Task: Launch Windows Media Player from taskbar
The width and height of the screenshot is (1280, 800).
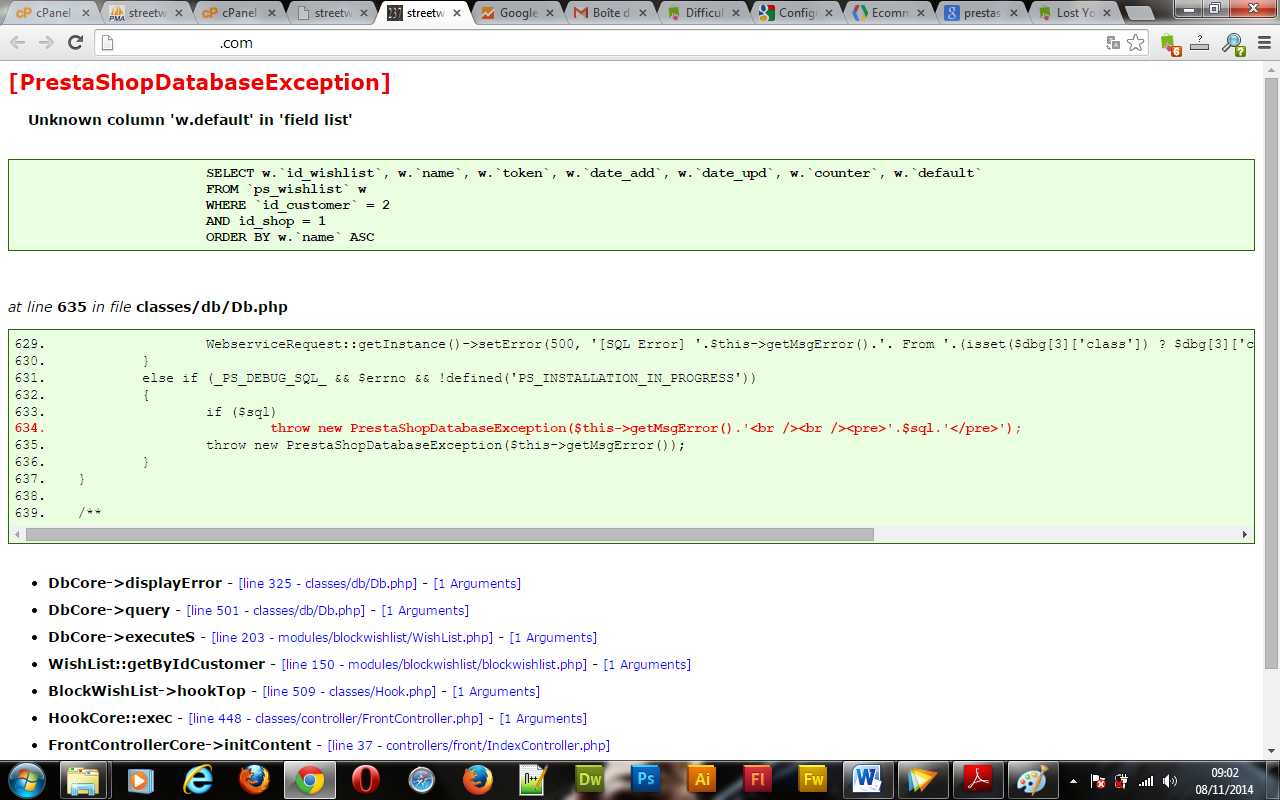Action: point(140,779)
